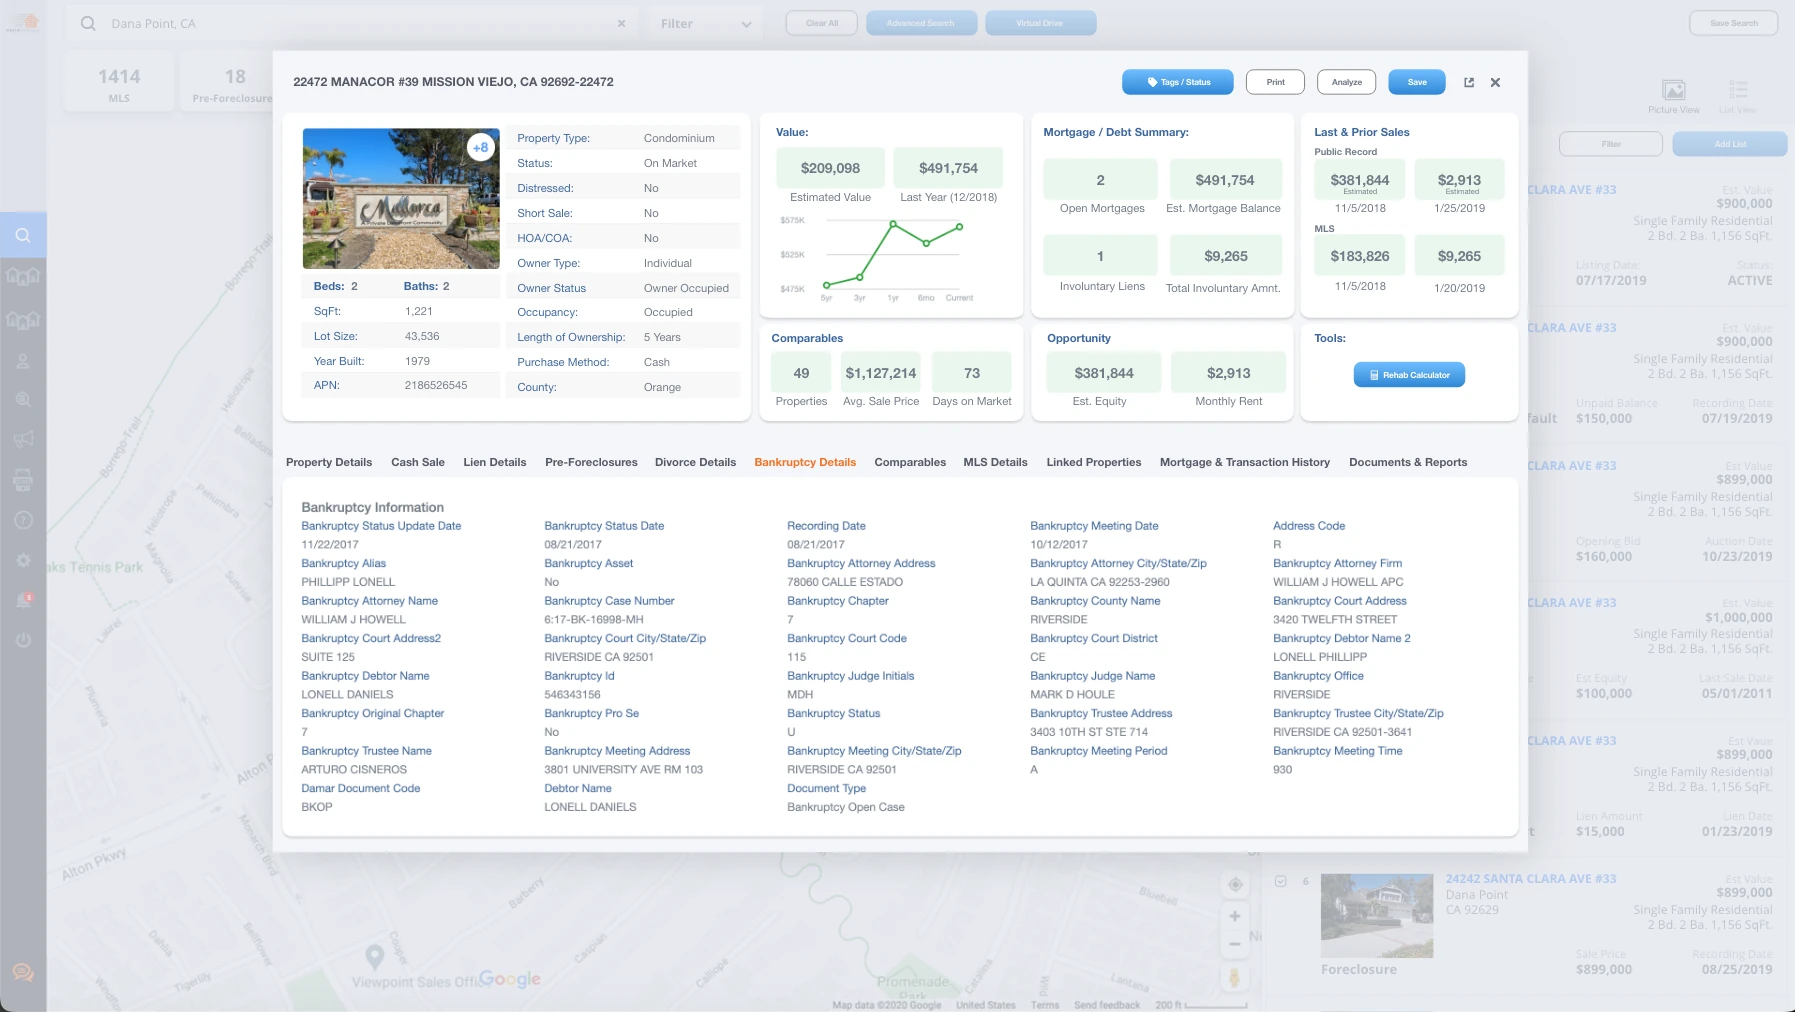The height and width of the screenshot is (1012, 1795).
Task: Open the Divorce Details tab
Action: tap(695, 462)
